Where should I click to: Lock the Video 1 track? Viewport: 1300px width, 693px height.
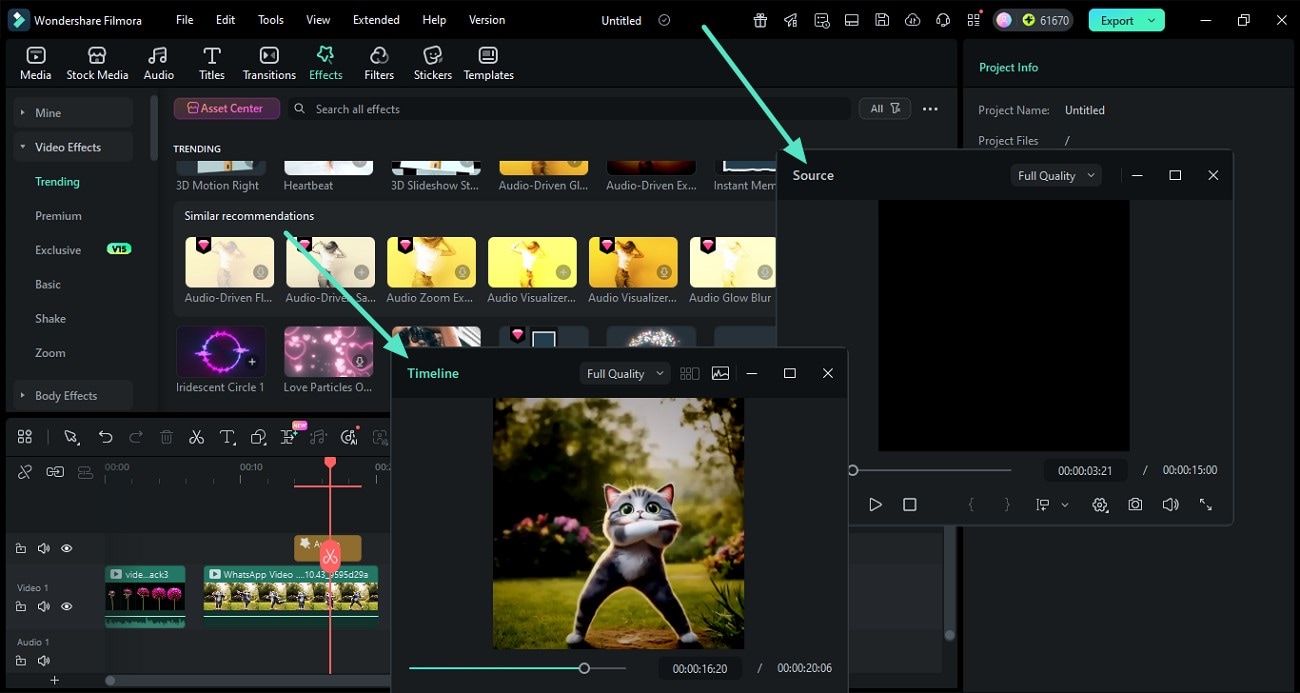click(21, 606)
